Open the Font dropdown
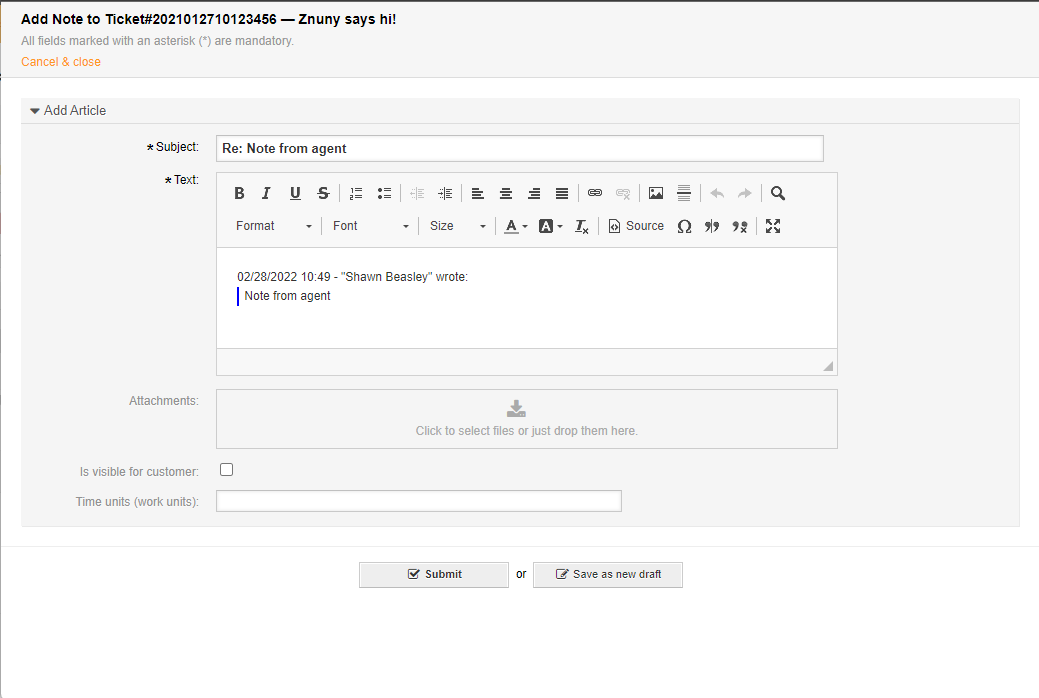 [x=370, y=227]
